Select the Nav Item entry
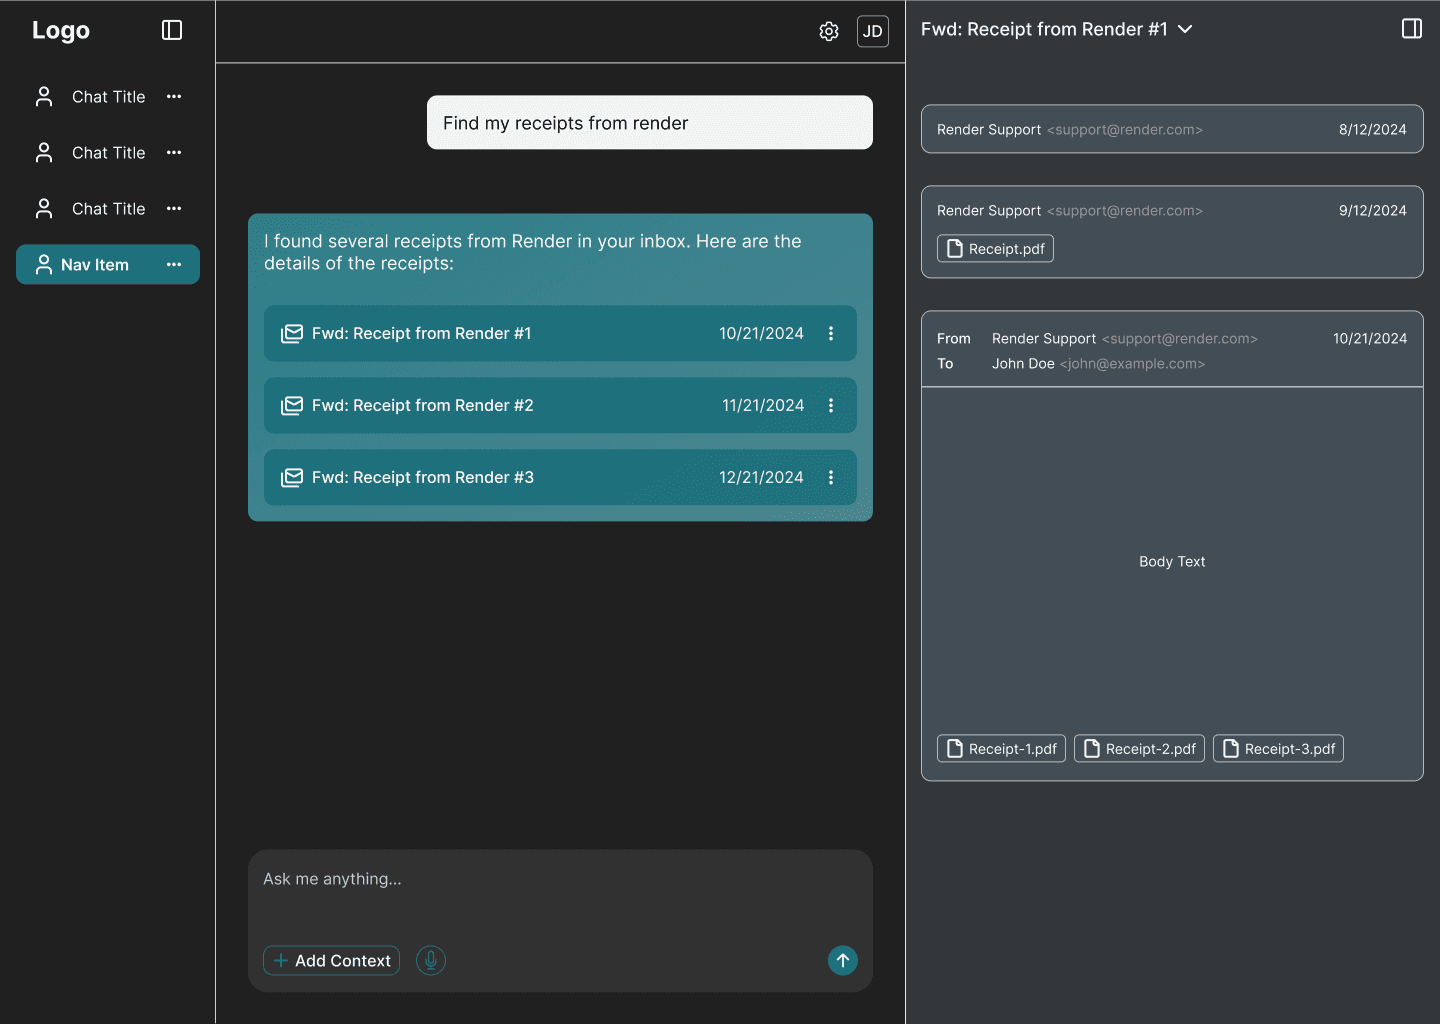1440x1025 pixels. point(108,265)
